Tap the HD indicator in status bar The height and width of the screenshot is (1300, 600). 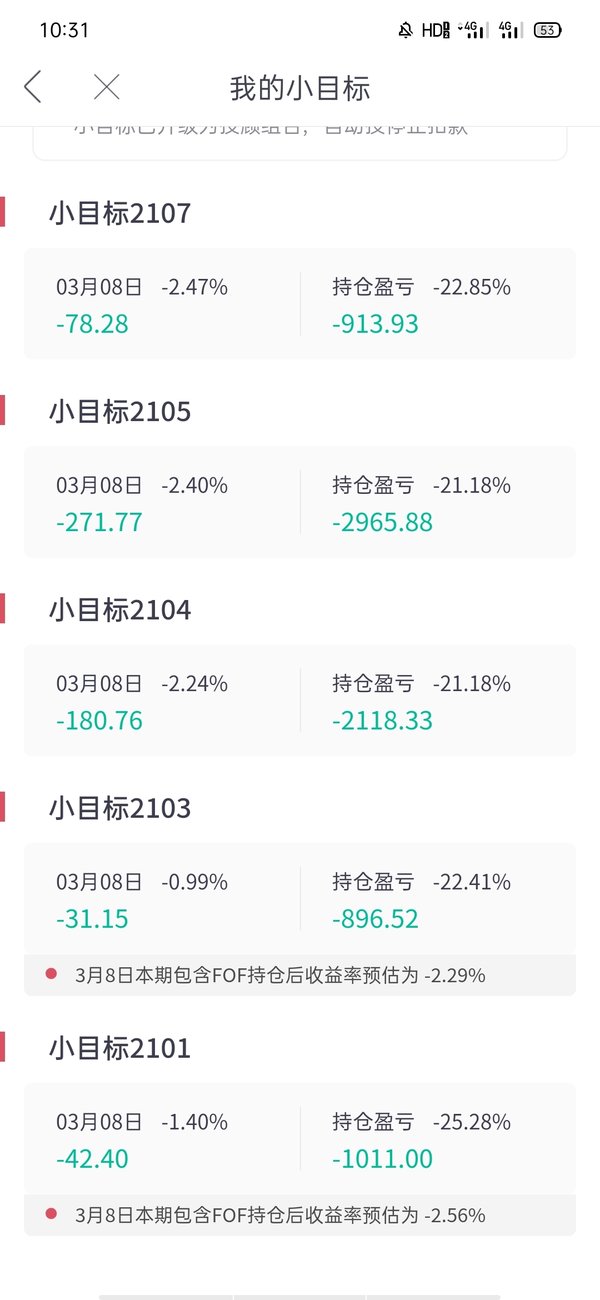435,30
